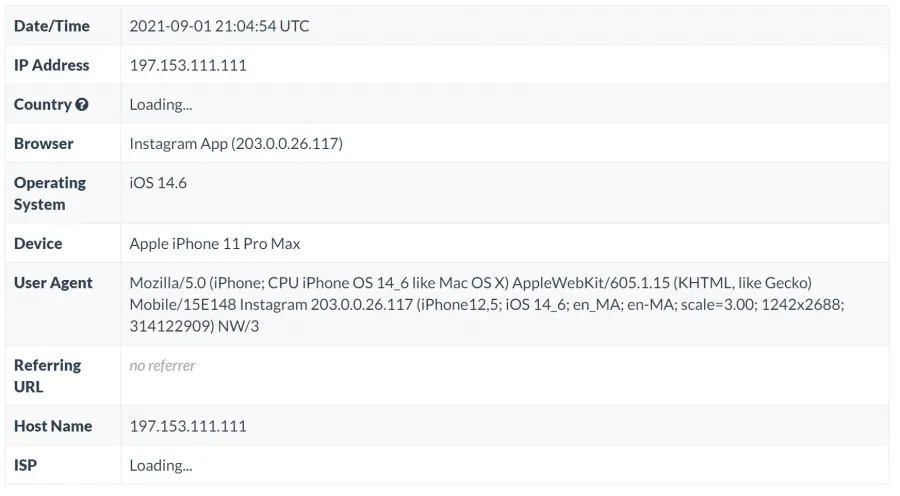Click the Operating System label
Screen dimensions: 900x496
click(x=50, y=193)
